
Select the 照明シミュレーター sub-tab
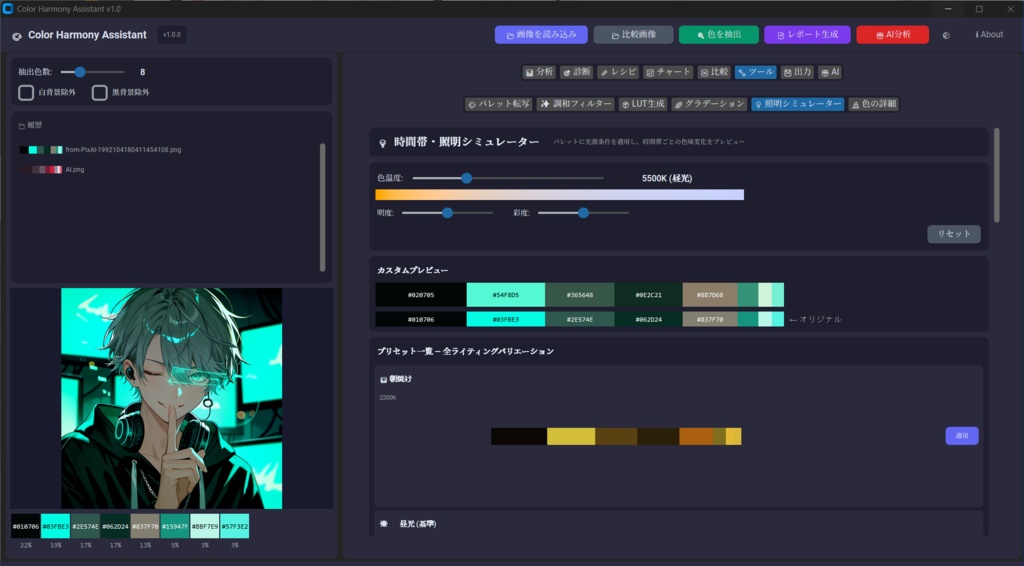pos(797,104)
